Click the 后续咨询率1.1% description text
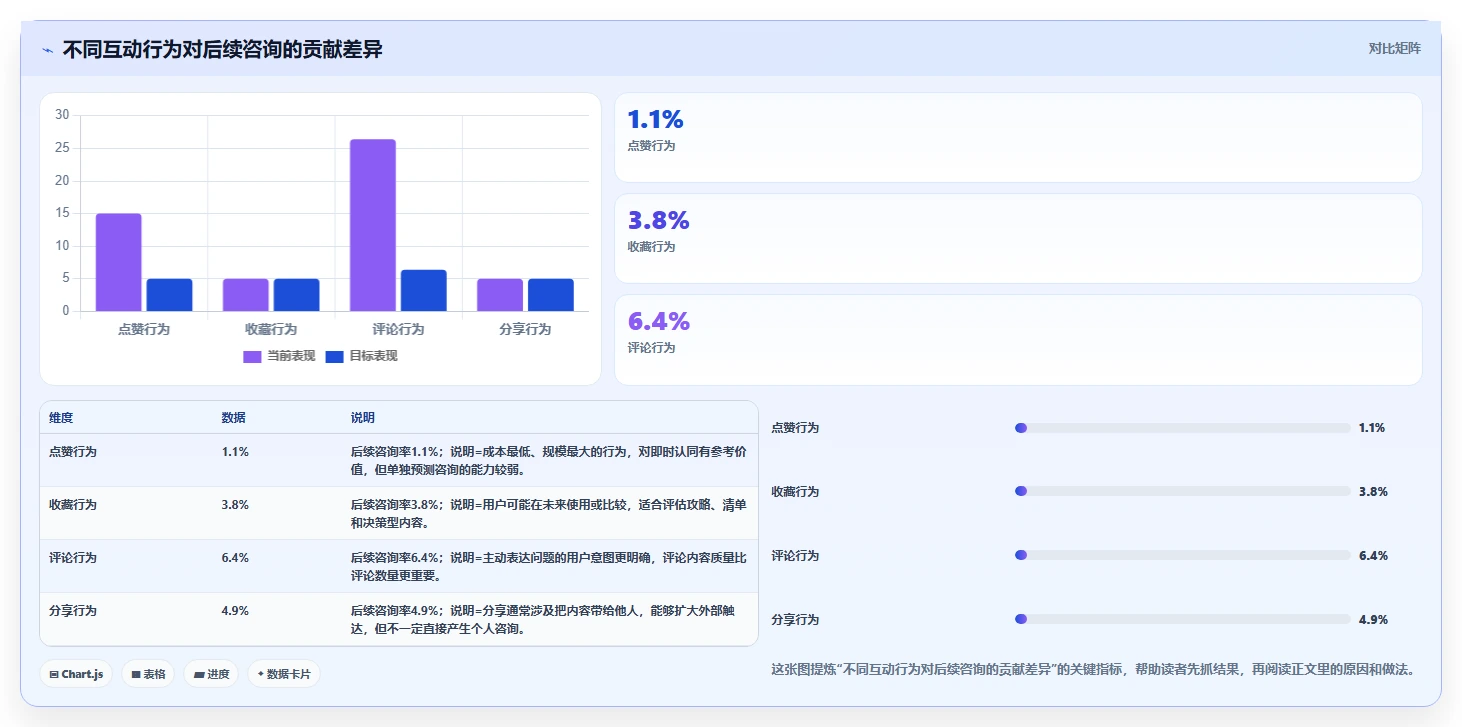1462x727 pixels. [x=549, y=461]
